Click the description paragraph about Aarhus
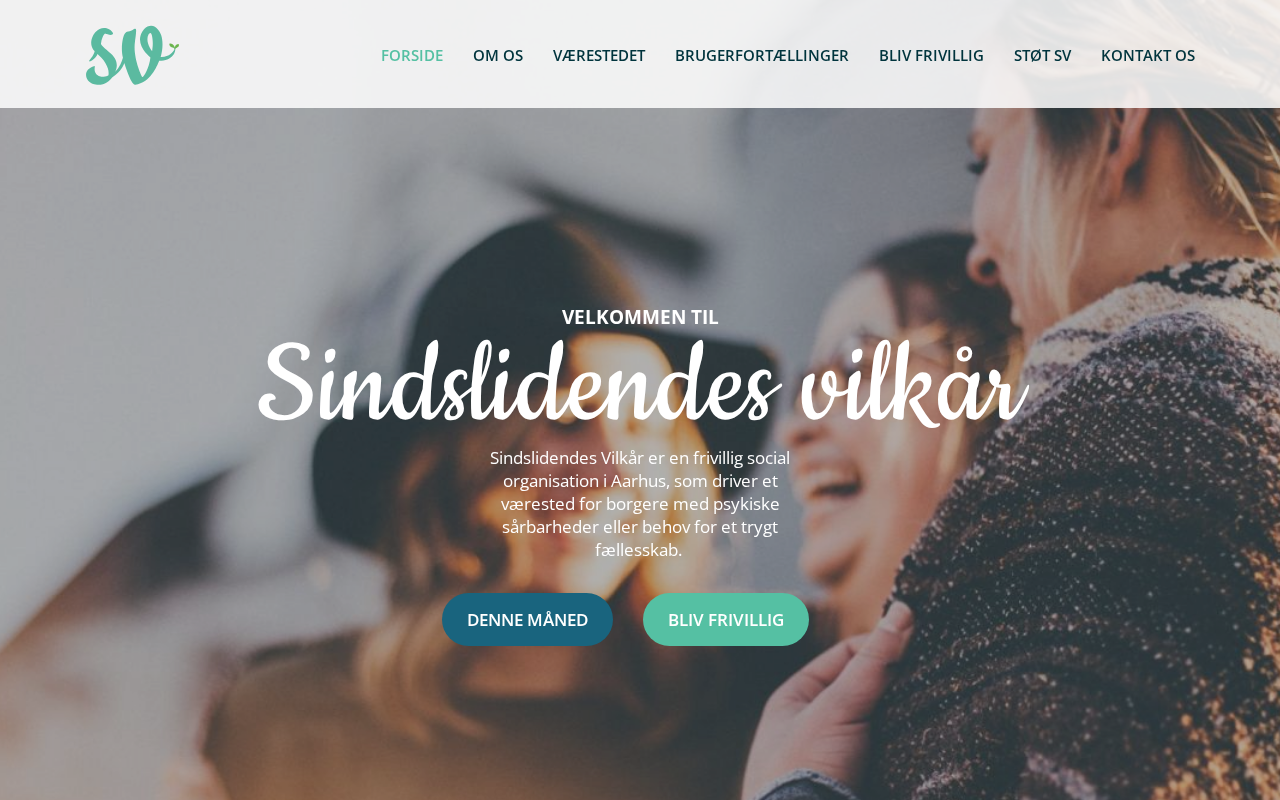The image size is (1280, 800). click(x=640, y=504)
